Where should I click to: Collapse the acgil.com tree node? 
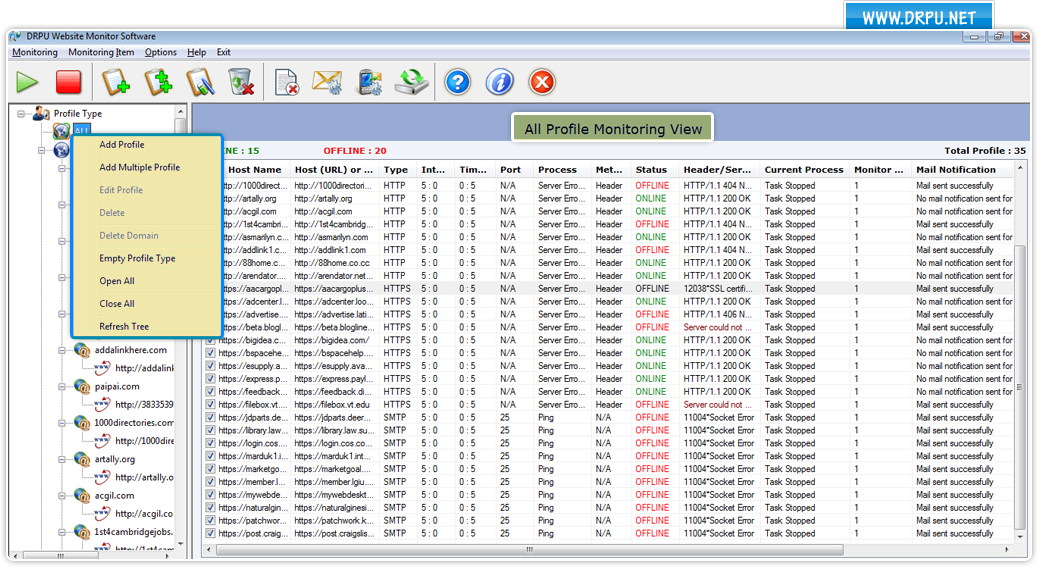(x=62, y=496)
